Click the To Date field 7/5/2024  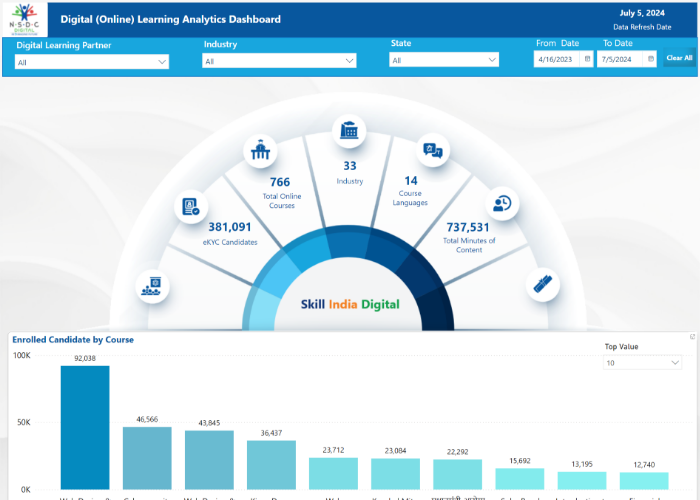(627, 59)
